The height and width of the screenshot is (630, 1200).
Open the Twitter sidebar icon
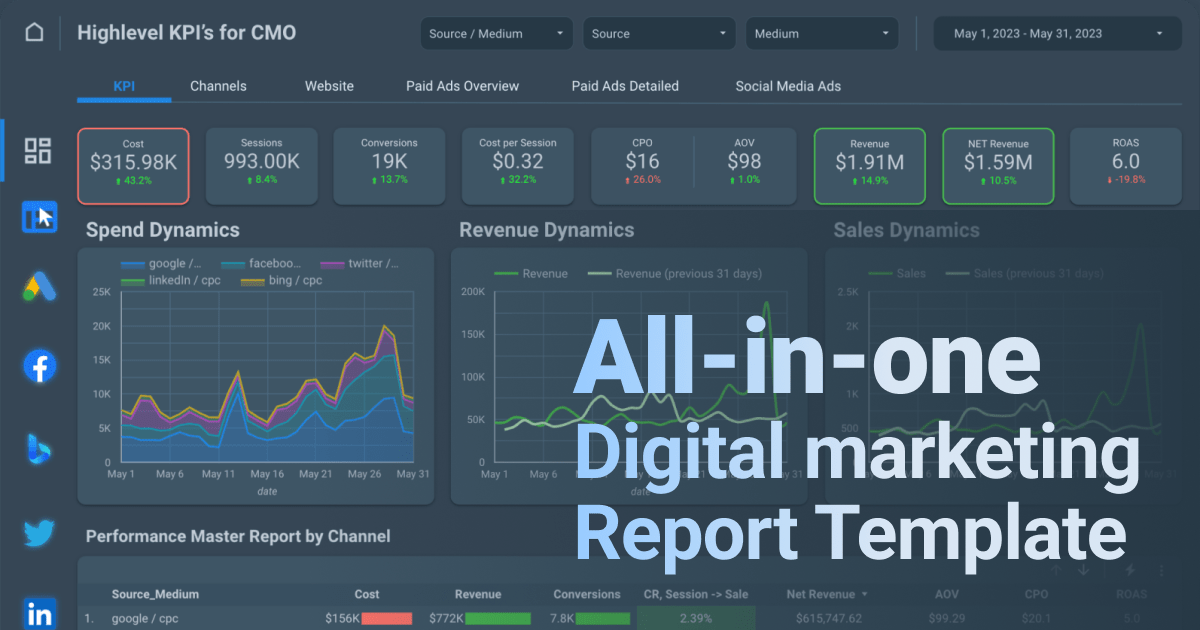(x=39, y=534)
